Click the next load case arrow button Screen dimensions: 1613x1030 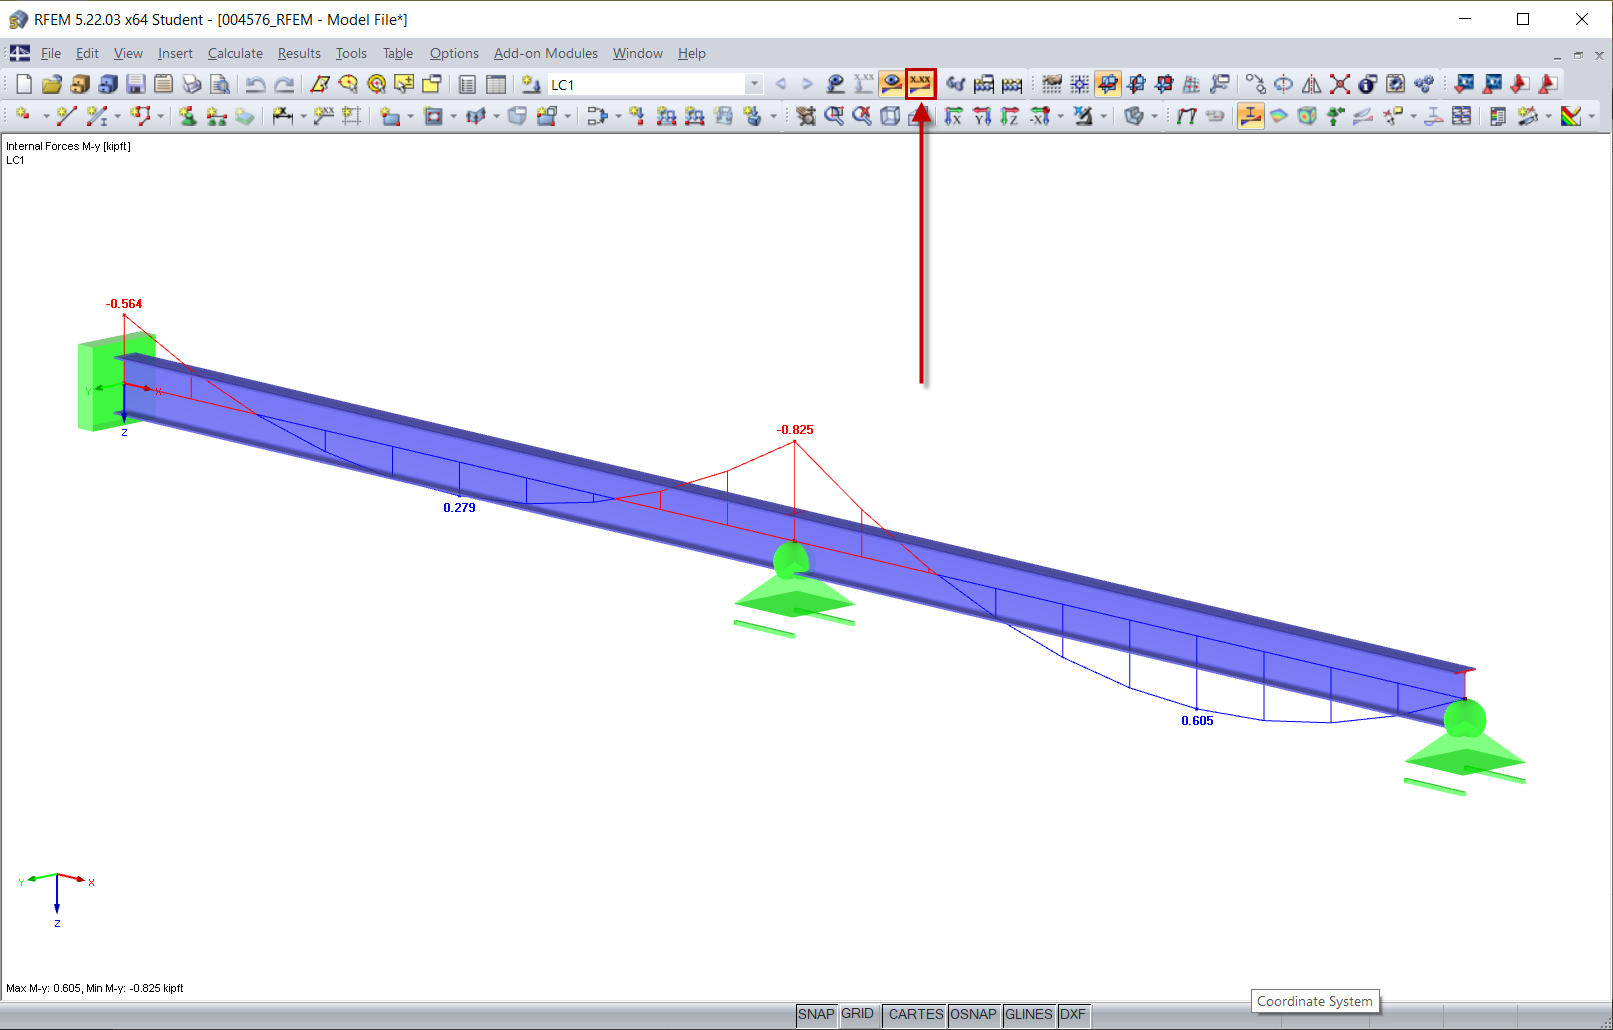click(807, 84)
